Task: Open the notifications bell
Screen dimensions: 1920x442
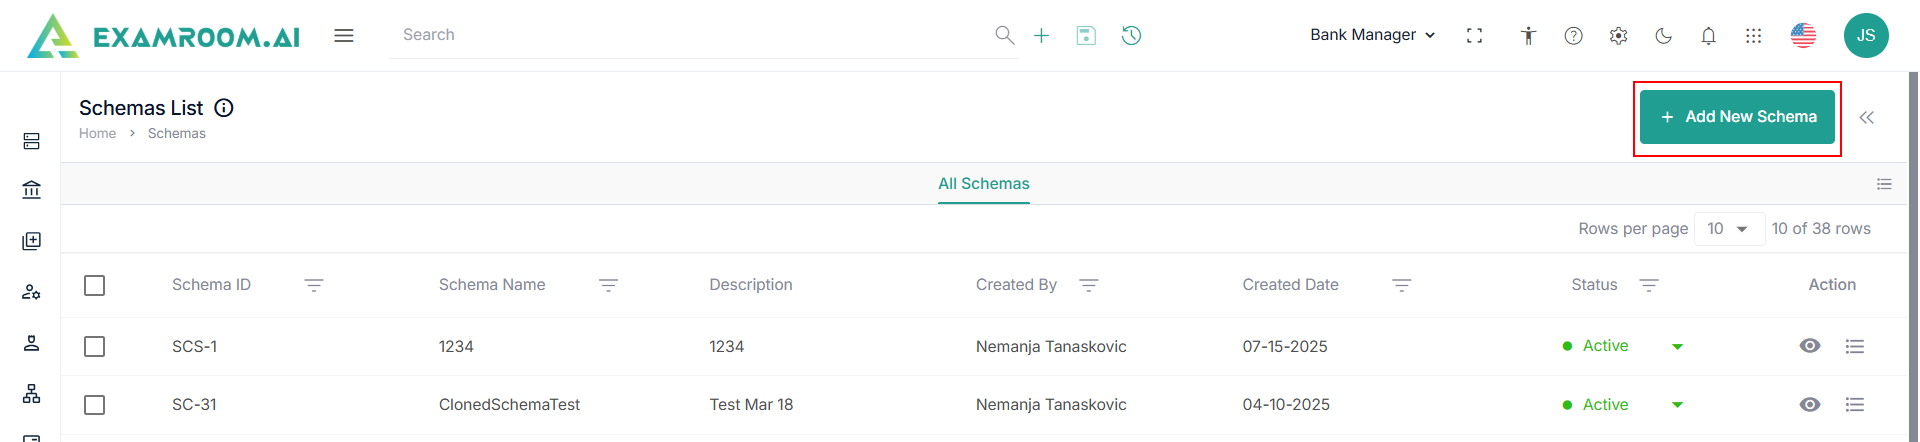Action: pos(1708,36)
